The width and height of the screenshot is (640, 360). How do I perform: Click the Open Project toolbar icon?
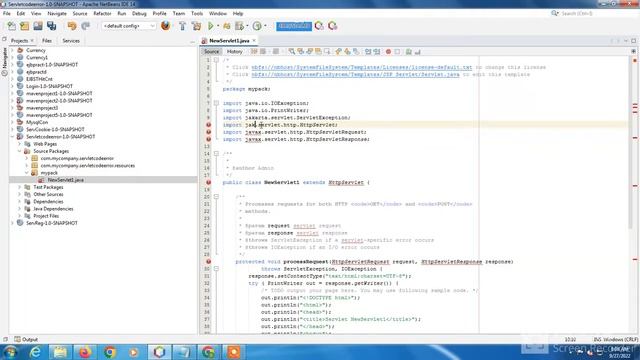click(38, 26)
